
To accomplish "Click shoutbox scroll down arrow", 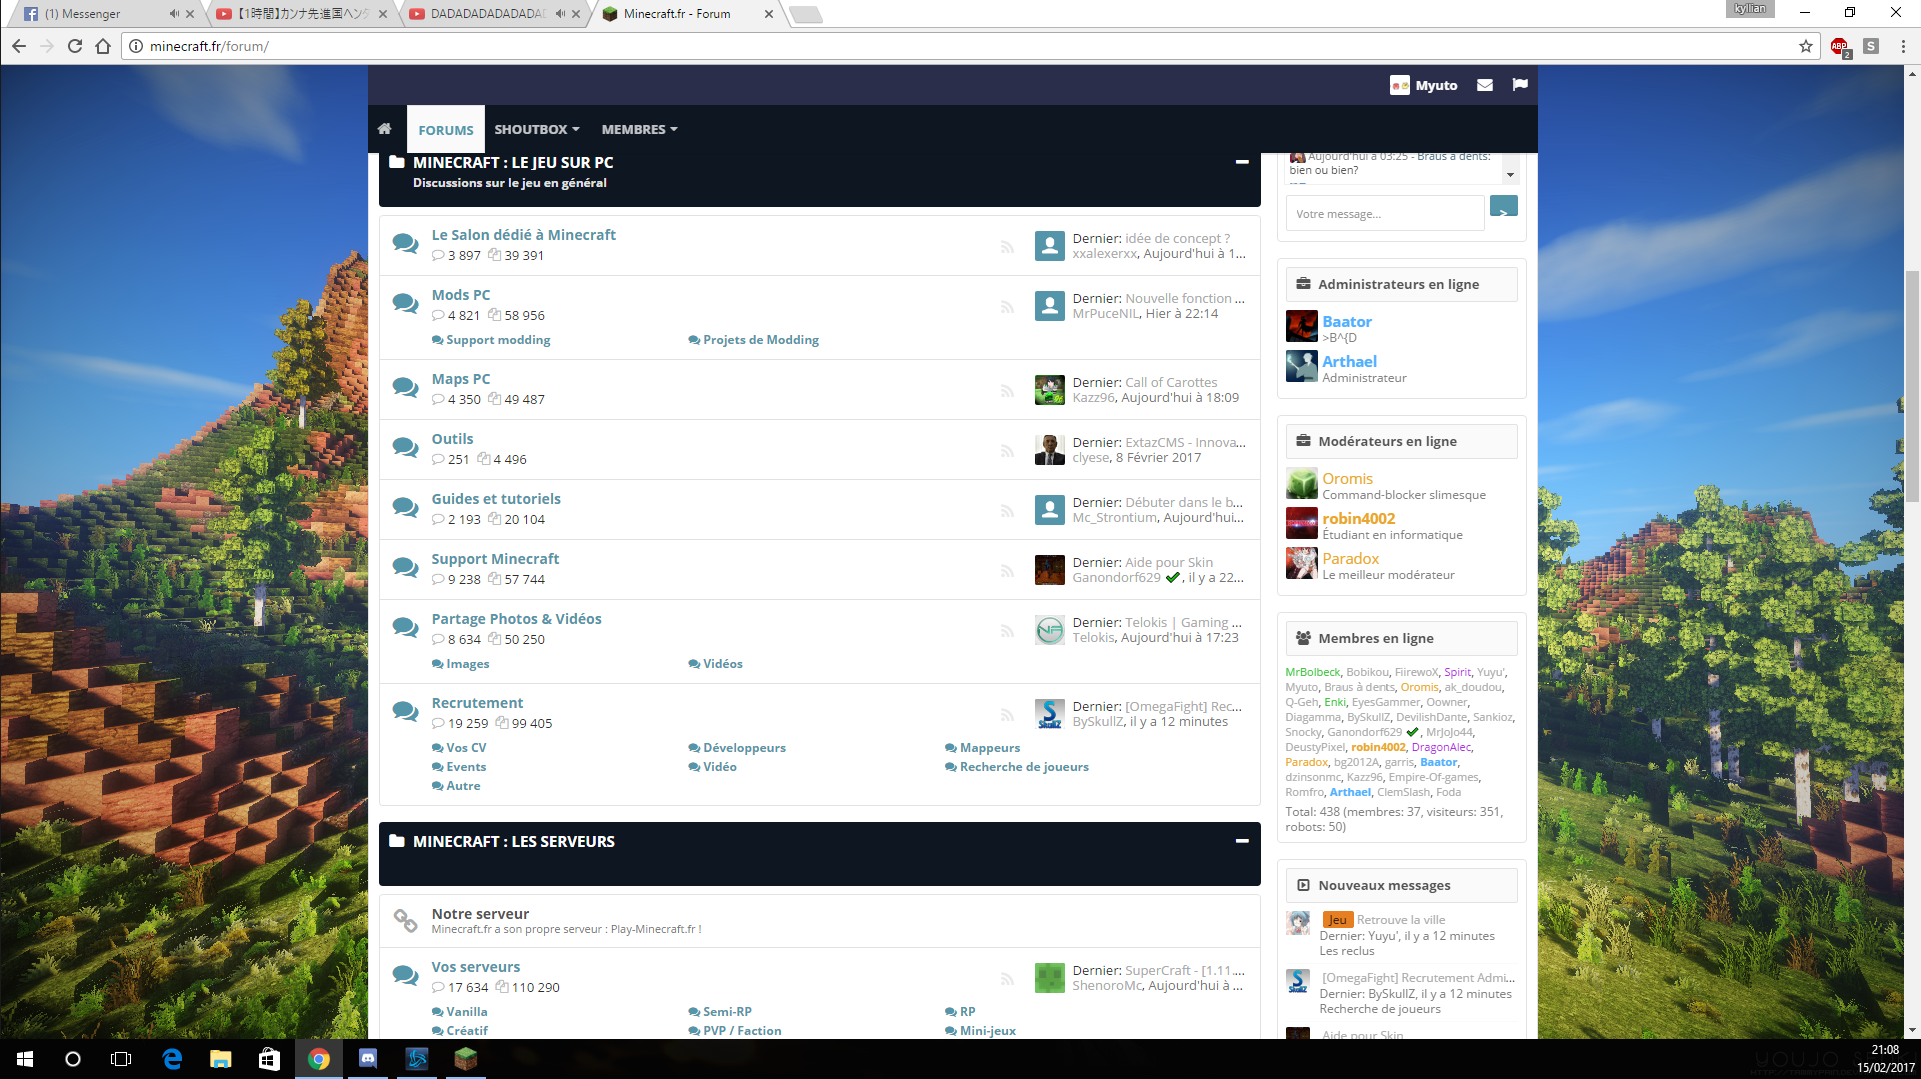I will click(1510, 175).
